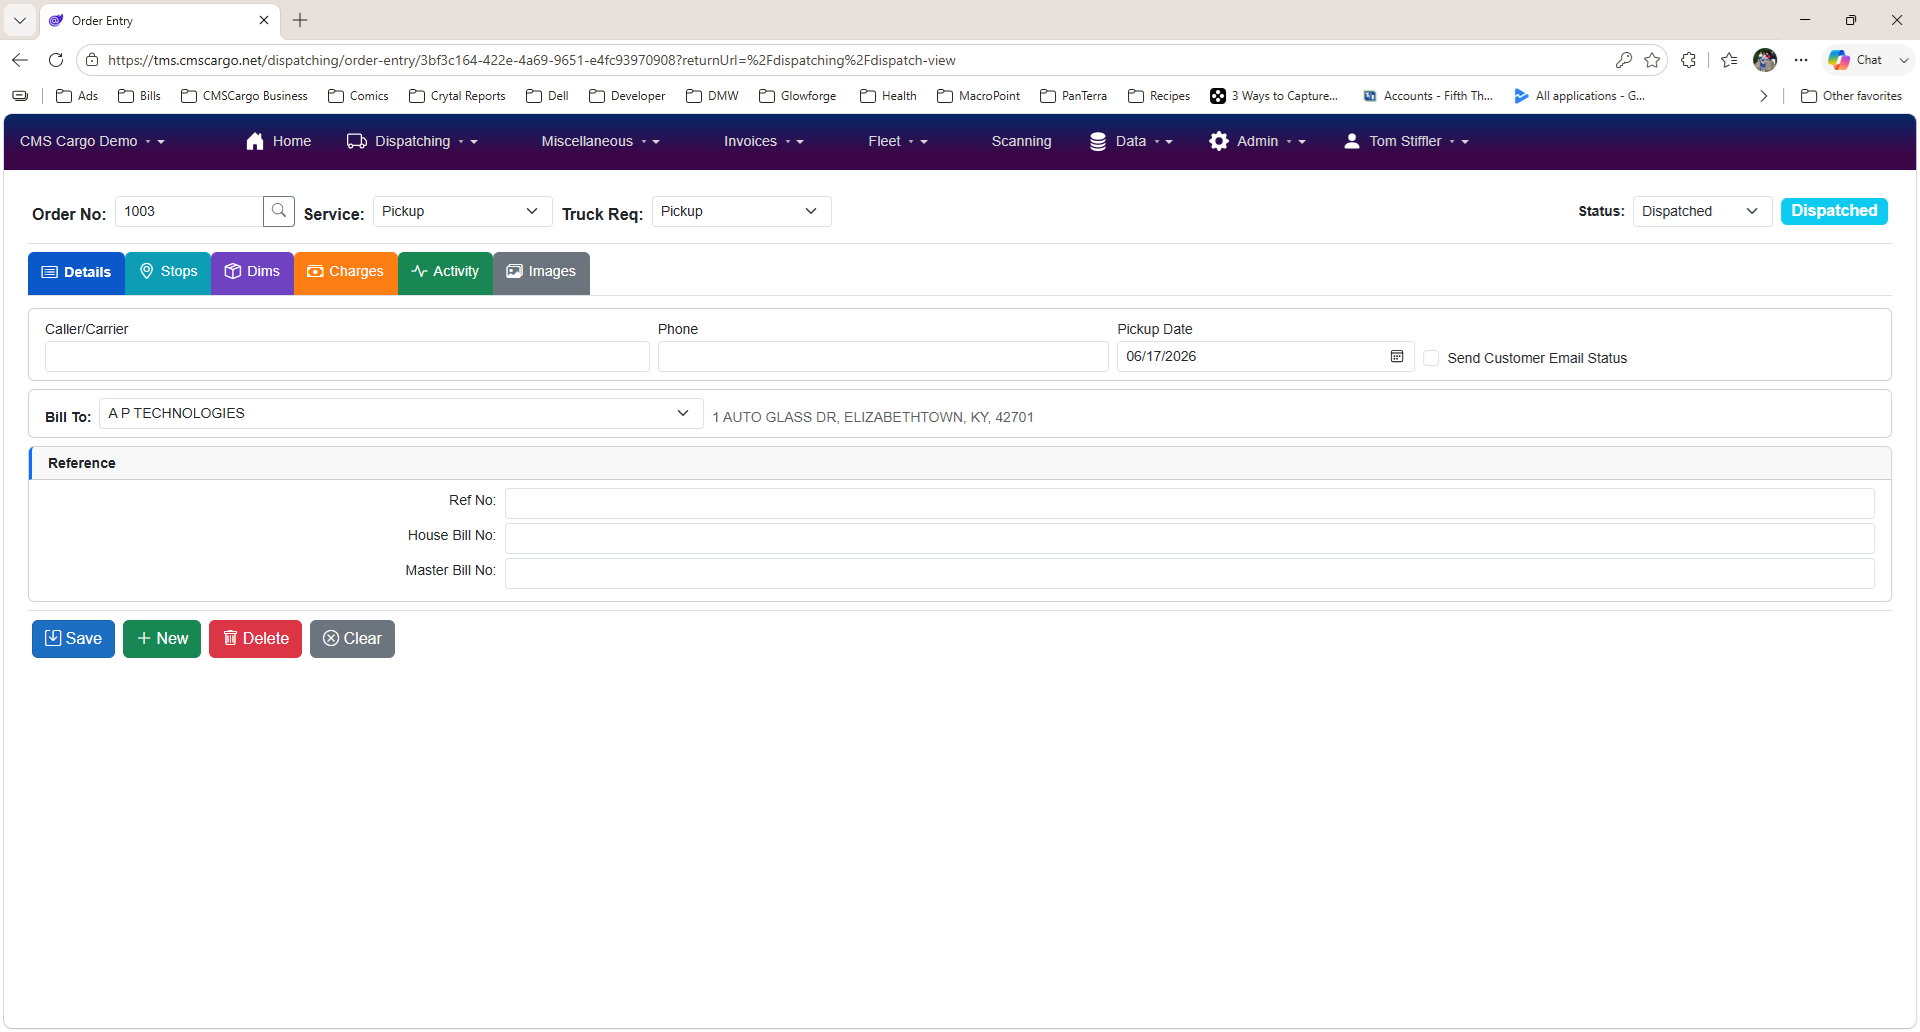
Task: Add this page to favorites with the star icon
Action: [1652, 60]
